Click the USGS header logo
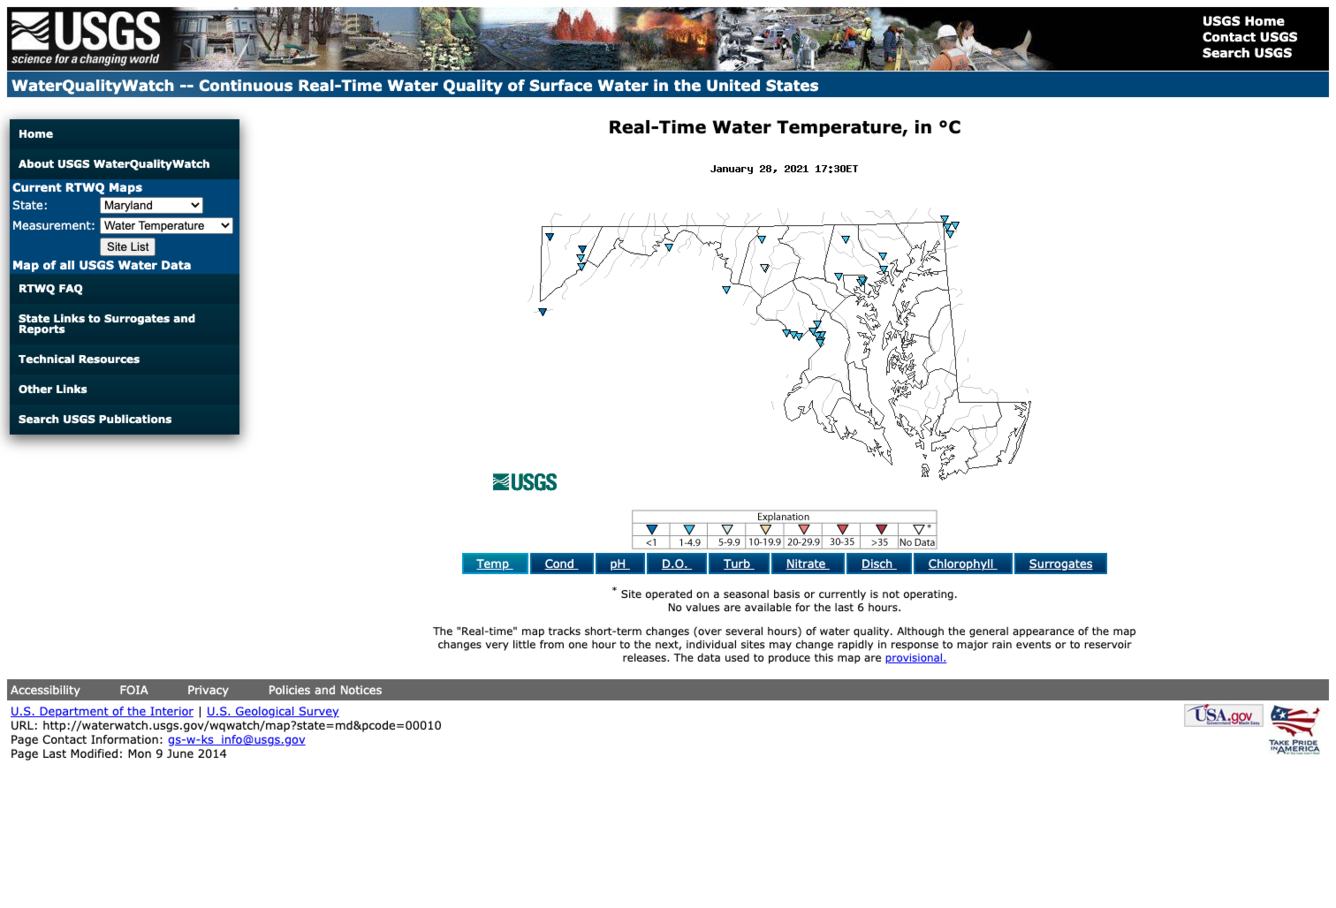Image resolution: width=1336 pixels, height=908 pixels. [85, 37]
